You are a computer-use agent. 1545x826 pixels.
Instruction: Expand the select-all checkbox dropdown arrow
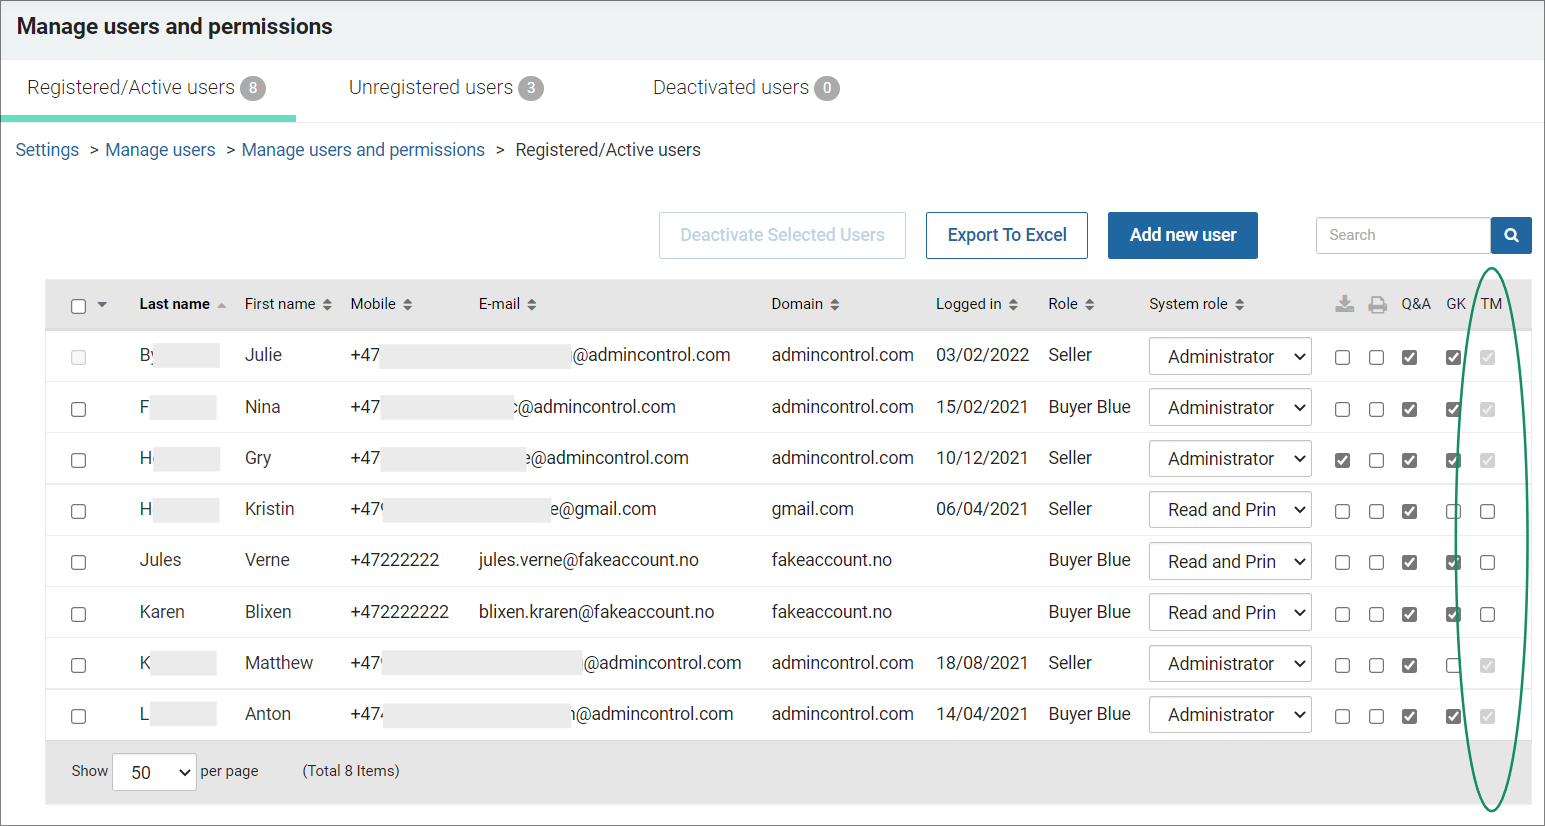(x=102, y=305)
